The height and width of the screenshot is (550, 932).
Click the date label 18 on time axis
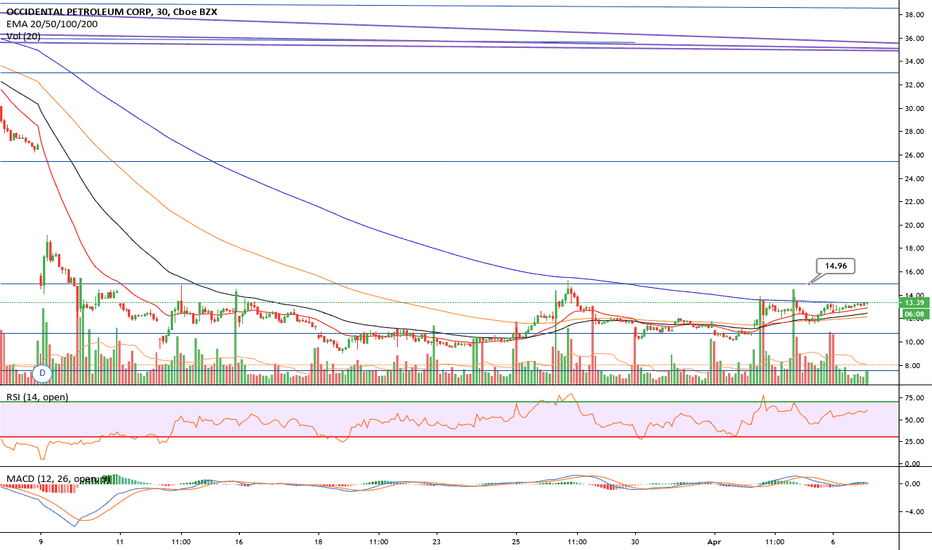click(318, 542)
